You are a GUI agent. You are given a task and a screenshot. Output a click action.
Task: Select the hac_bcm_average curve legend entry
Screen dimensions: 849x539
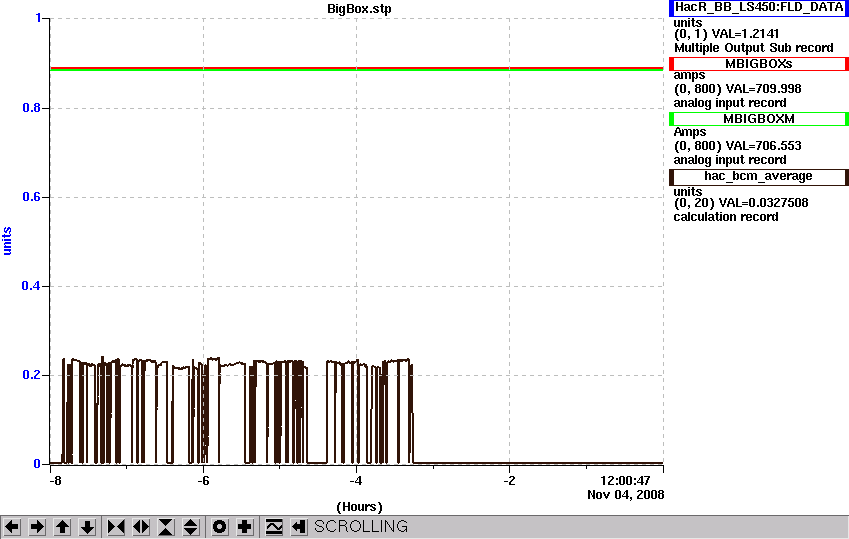[x=759, y=177]
